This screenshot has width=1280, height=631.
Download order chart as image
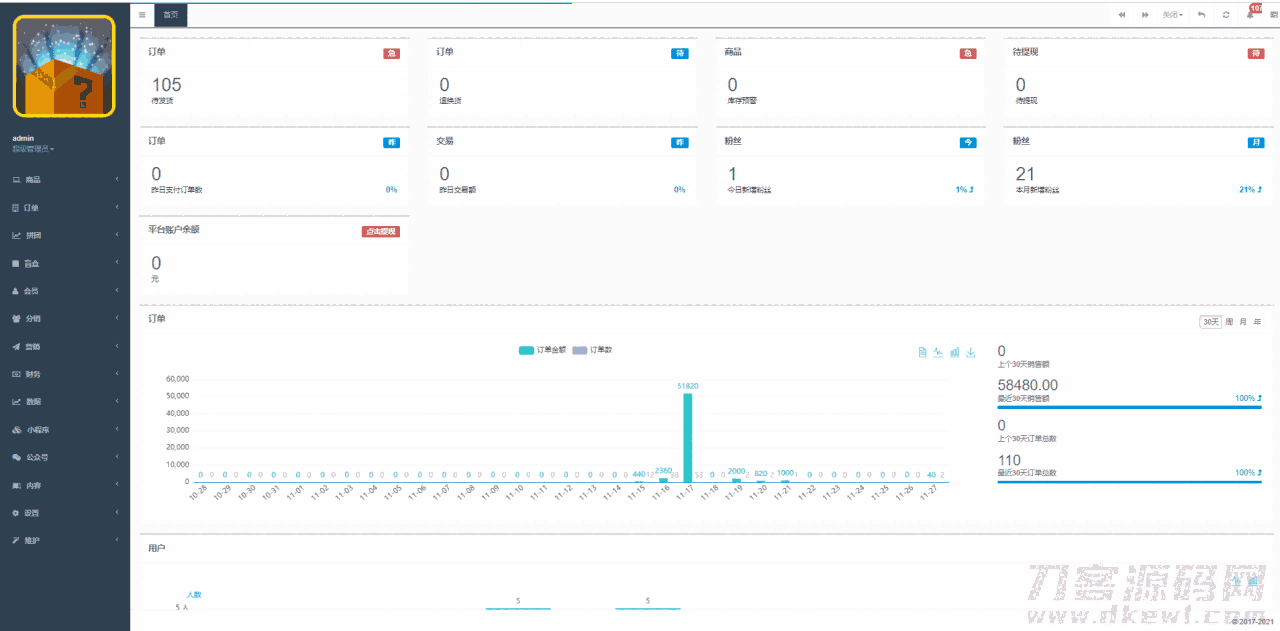coord(970,352)
